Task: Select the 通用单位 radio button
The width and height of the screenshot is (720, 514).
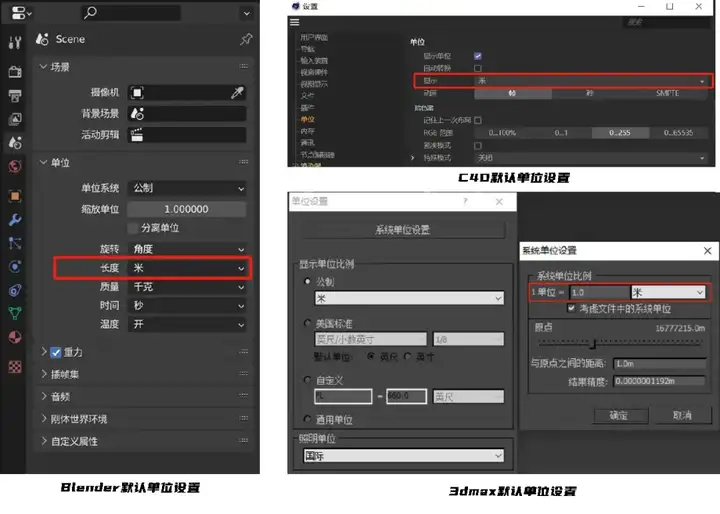Action: pos(307,419)
